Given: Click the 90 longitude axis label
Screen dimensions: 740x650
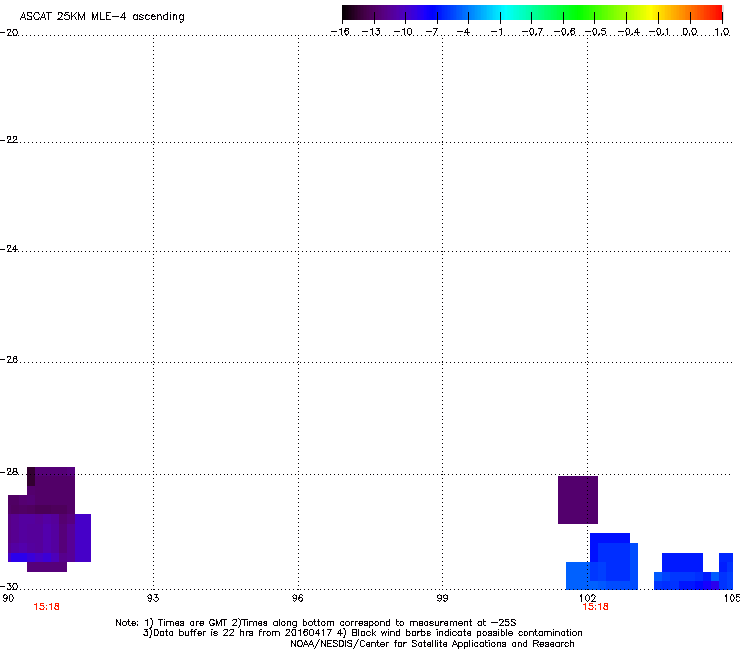Looking at the screenshot, I should coord(8,598).
